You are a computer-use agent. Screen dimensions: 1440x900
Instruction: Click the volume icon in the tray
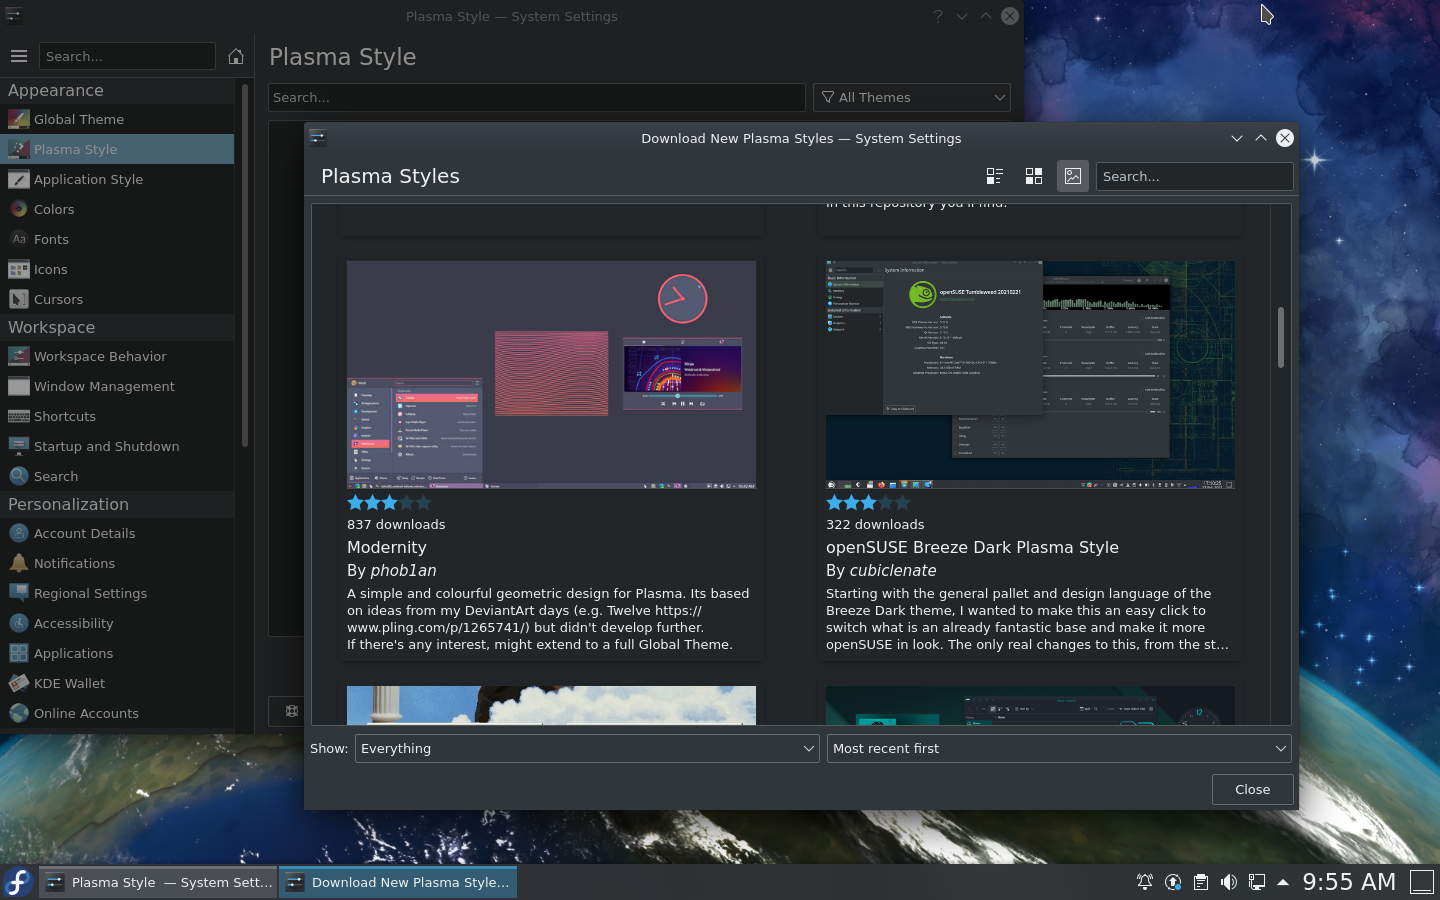click(1229, 882)
